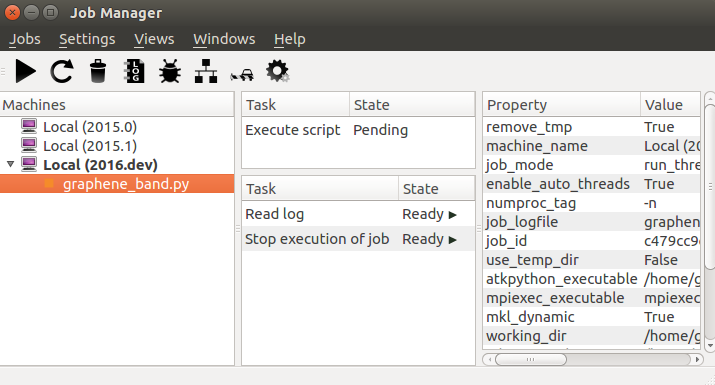Screen dimensions: 715x385
Task: Click the network hierarchy toolbar icon
Action: [206, 72]
